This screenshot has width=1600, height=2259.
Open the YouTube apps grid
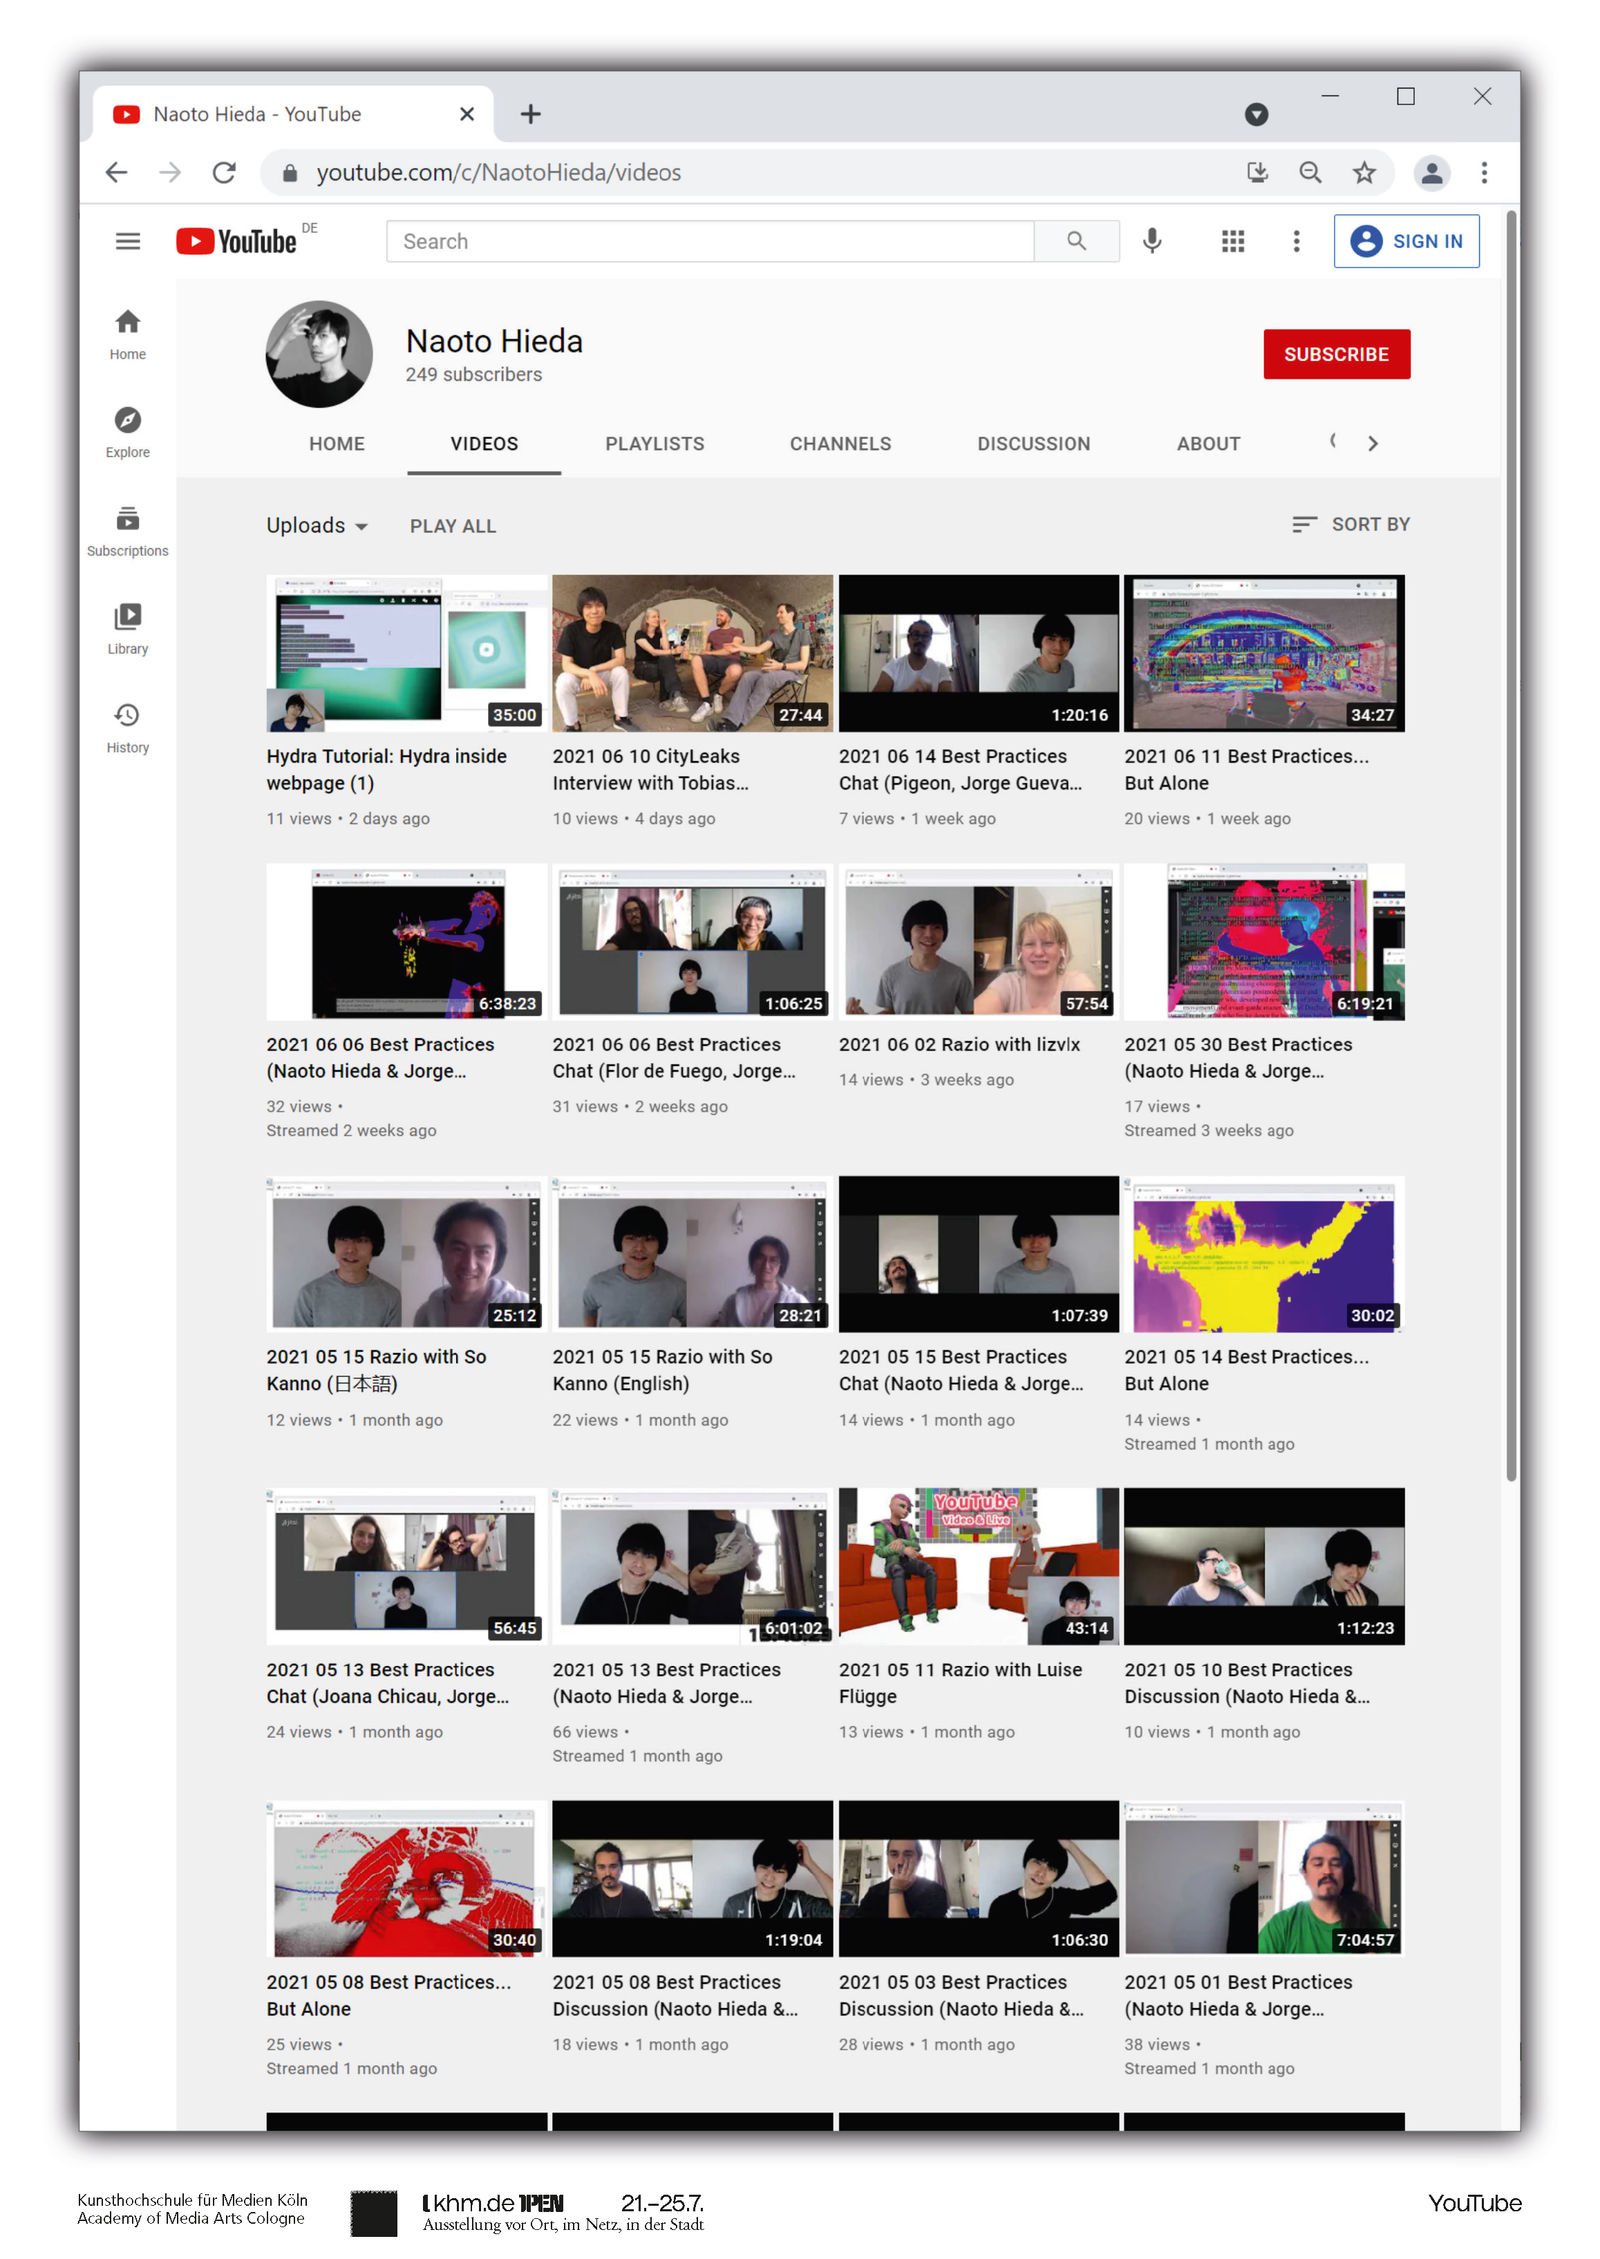(1232, 241)
